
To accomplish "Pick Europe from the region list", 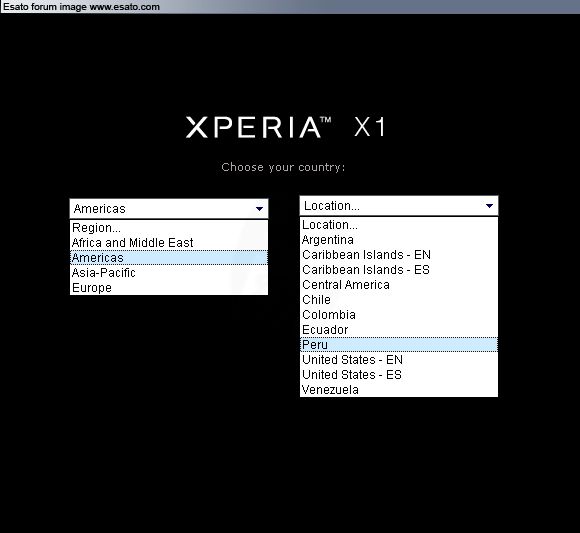I will [x=169, y=288].
